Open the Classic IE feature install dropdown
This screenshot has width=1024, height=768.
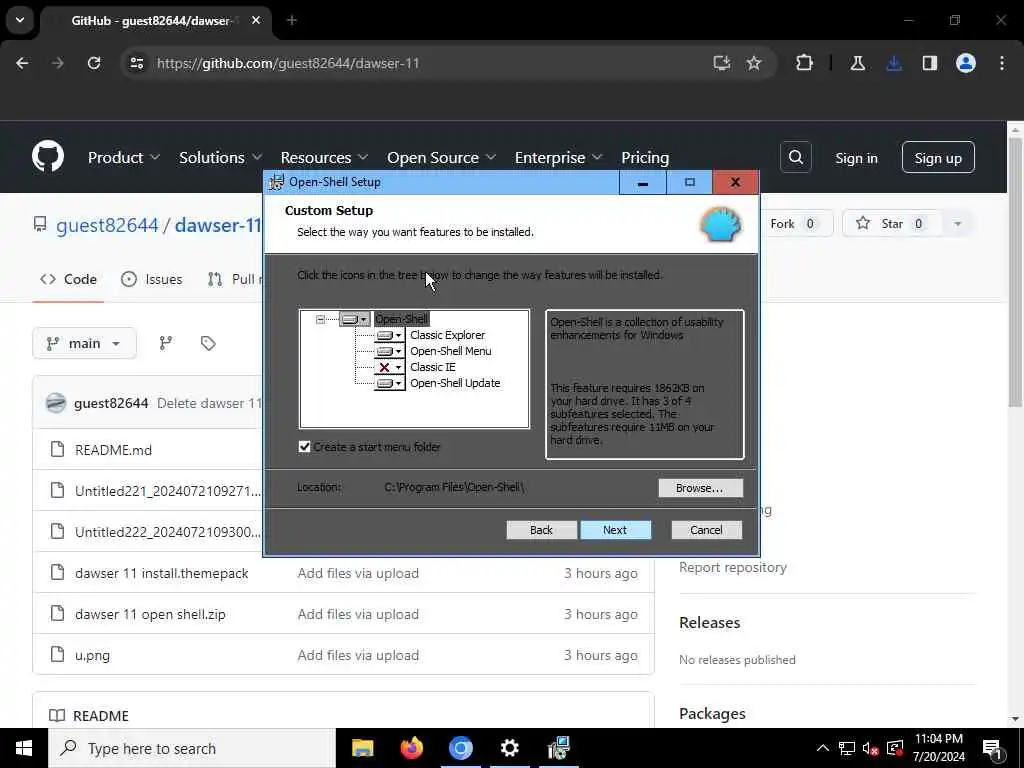[x=389, y=367]
